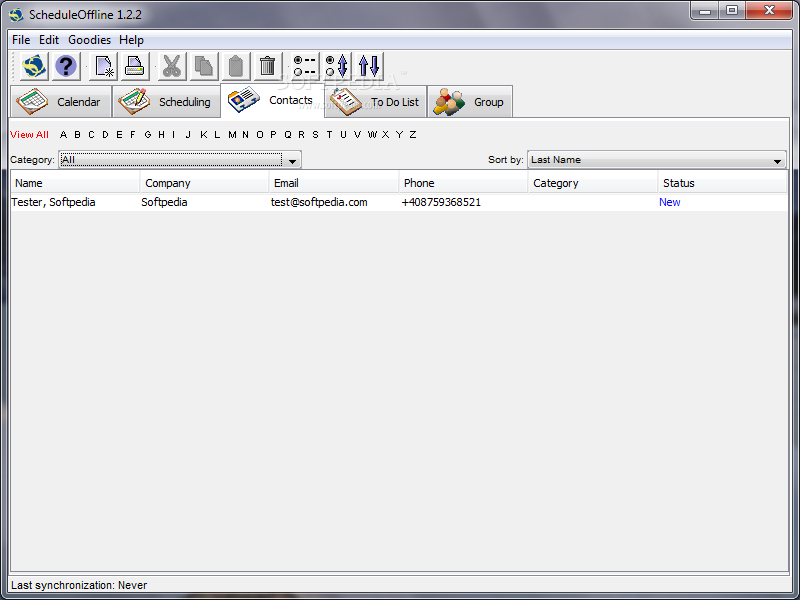Viewport: 800px width, 600px height.
Task: Click the cut scissors icon
Action: 172,66
